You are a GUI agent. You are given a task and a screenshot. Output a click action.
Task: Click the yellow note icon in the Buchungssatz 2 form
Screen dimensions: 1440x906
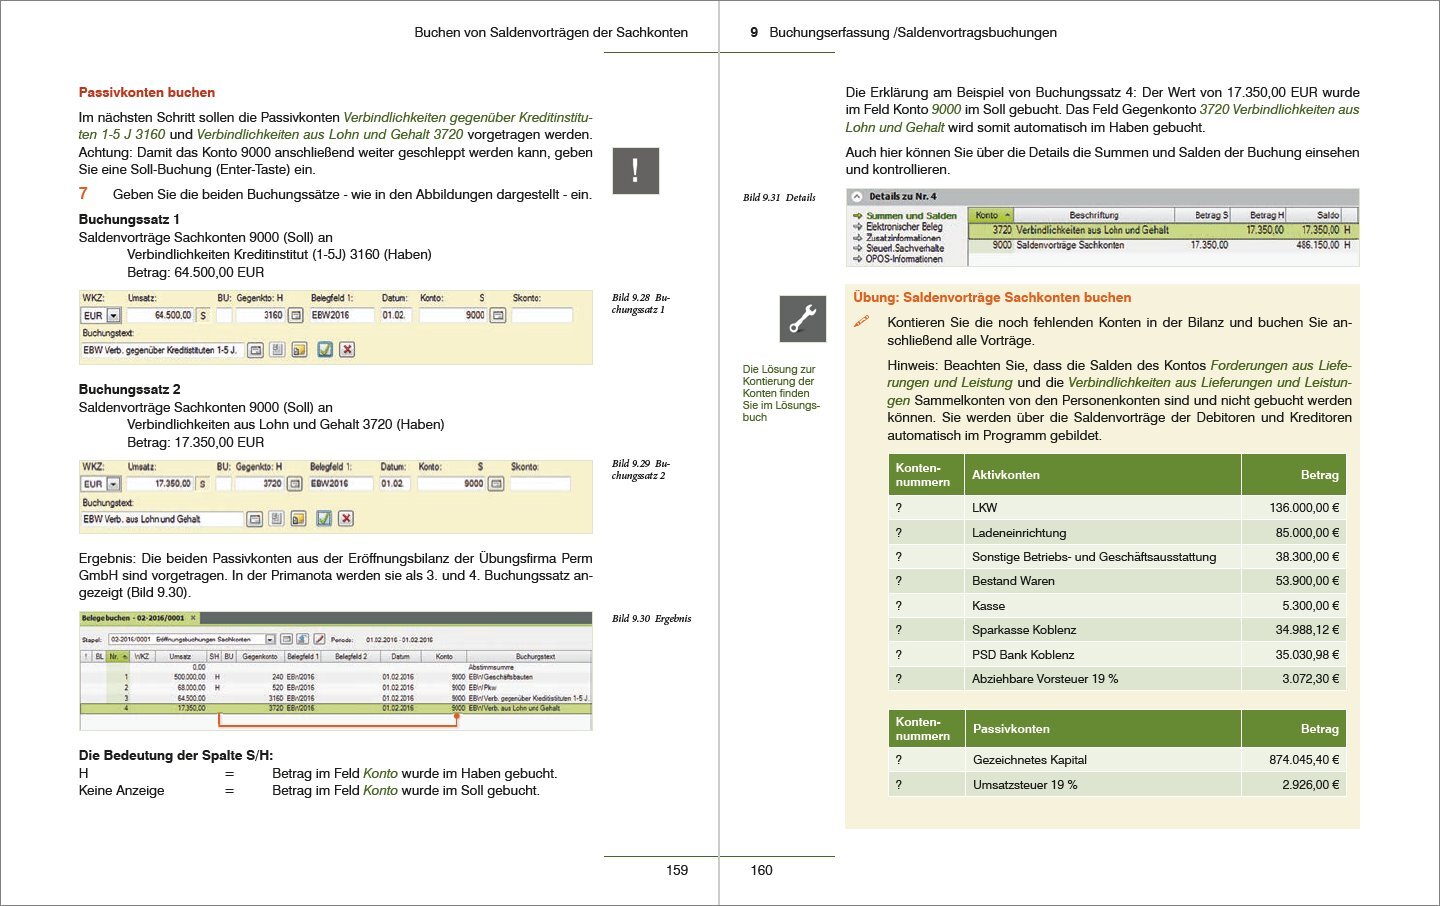298,519
